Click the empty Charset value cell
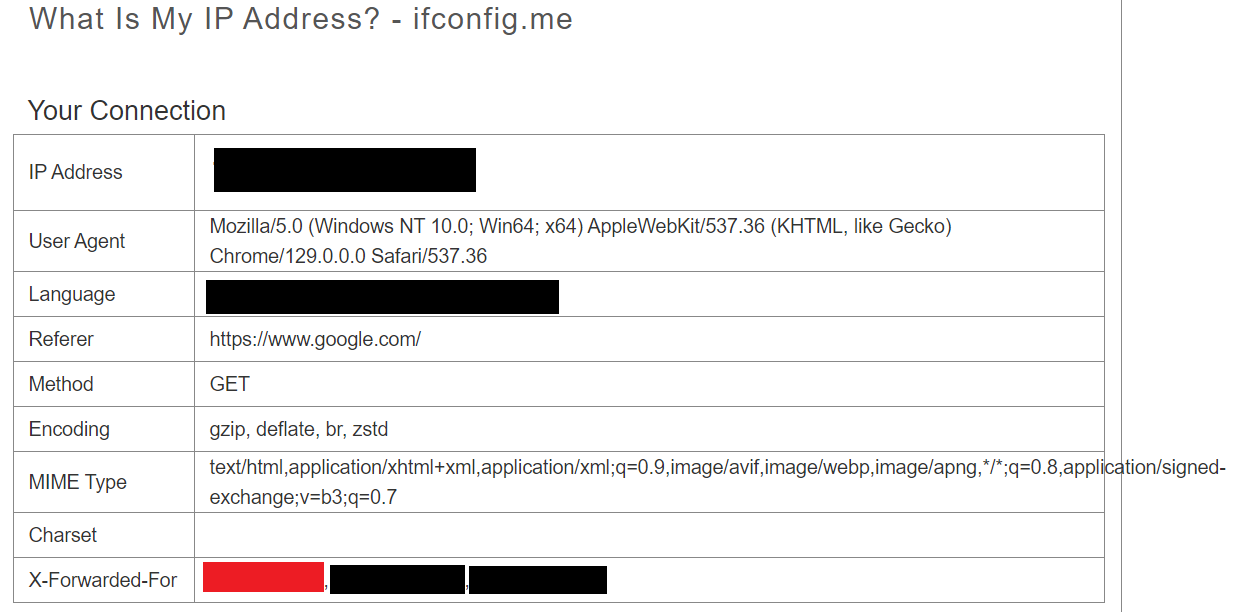 point(649,535)
